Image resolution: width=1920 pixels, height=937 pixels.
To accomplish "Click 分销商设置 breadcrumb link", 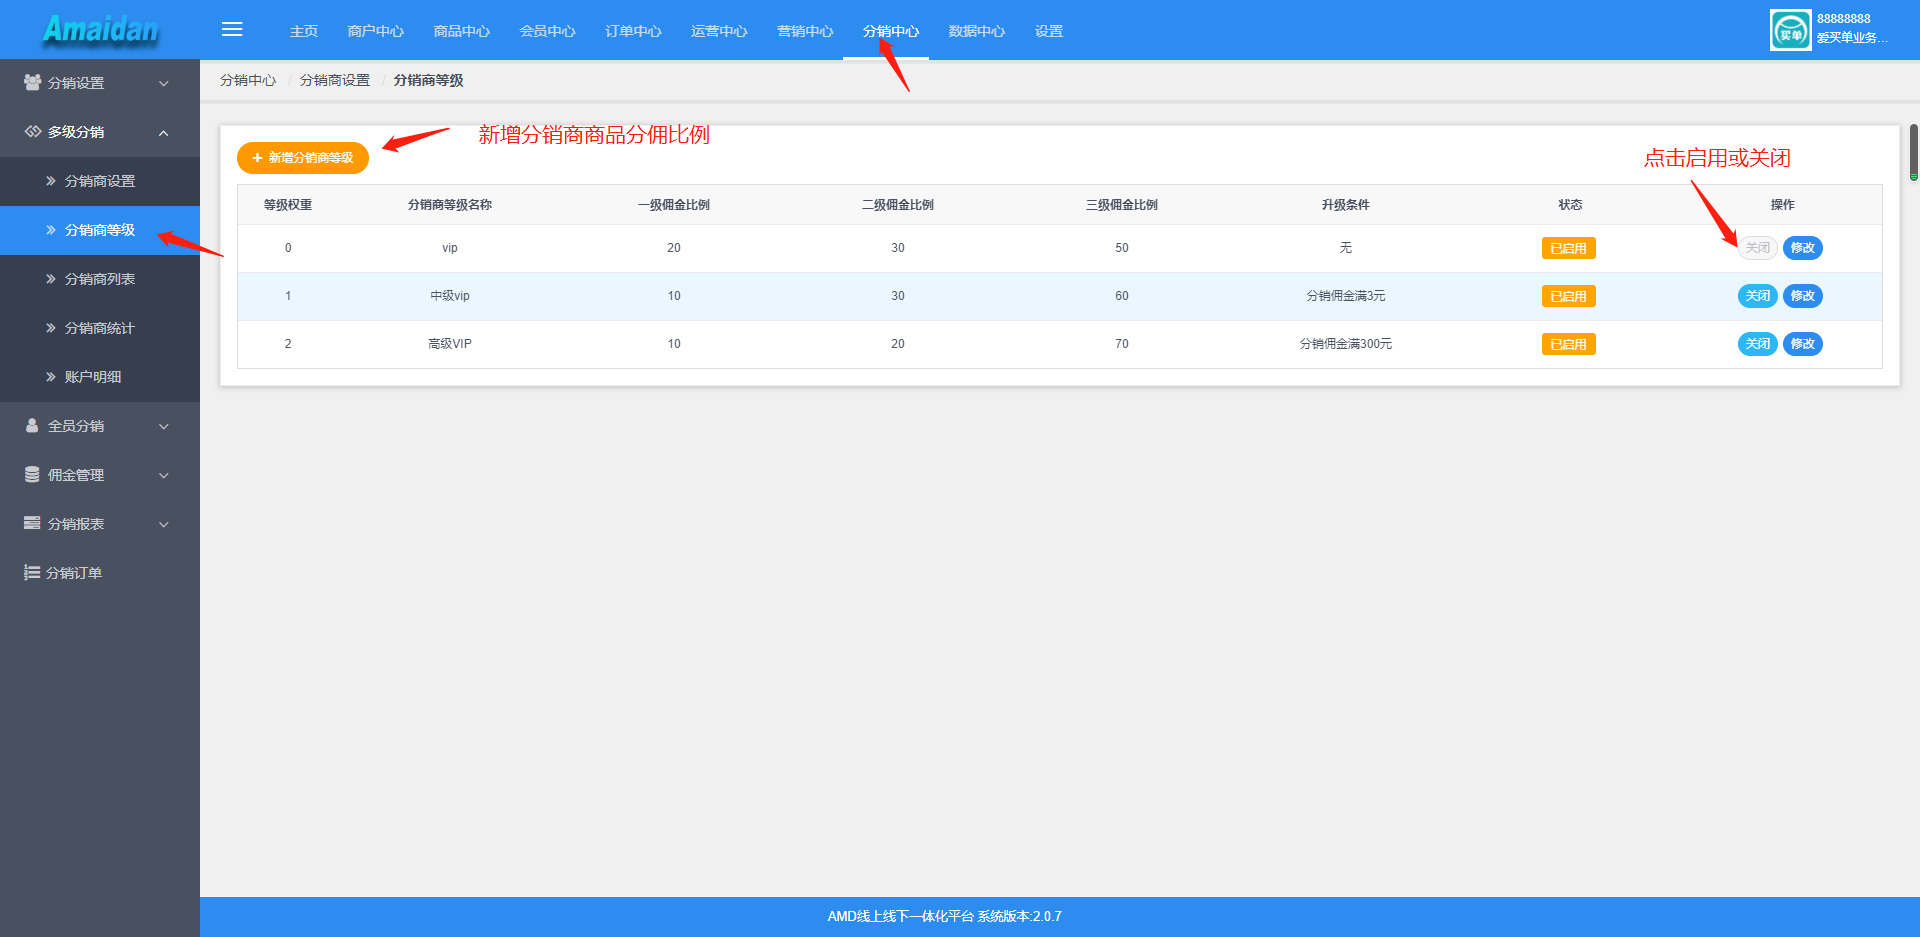I will point(335,80).
